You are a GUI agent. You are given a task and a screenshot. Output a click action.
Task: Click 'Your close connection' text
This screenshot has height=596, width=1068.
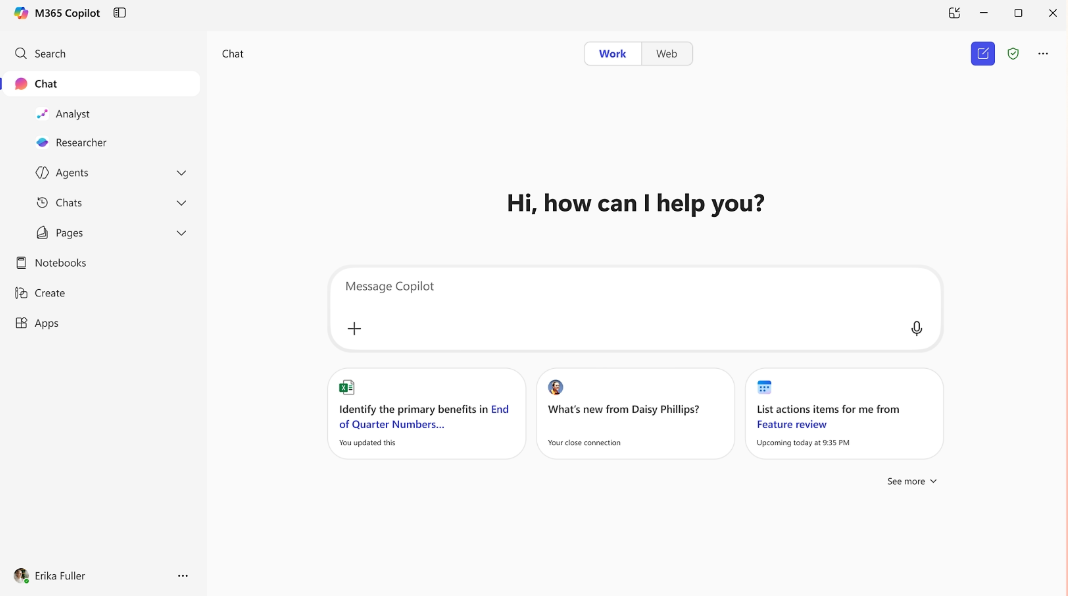(584, 443)
